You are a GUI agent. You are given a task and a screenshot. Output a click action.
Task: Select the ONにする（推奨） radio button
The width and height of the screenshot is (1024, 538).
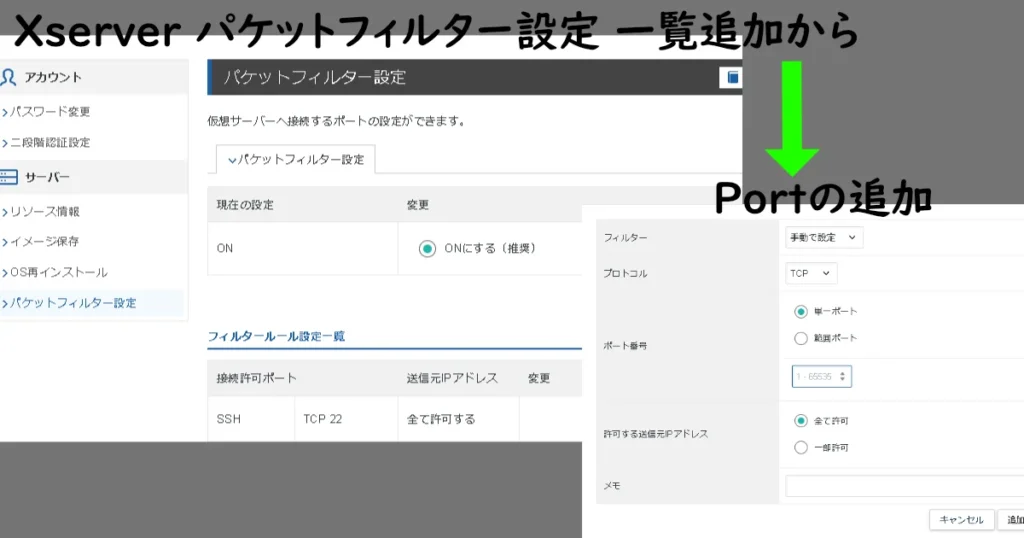427,249
